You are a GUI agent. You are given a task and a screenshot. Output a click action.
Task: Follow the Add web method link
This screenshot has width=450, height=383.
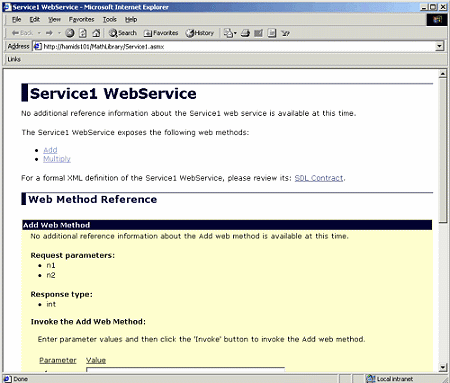pos(50,150)
